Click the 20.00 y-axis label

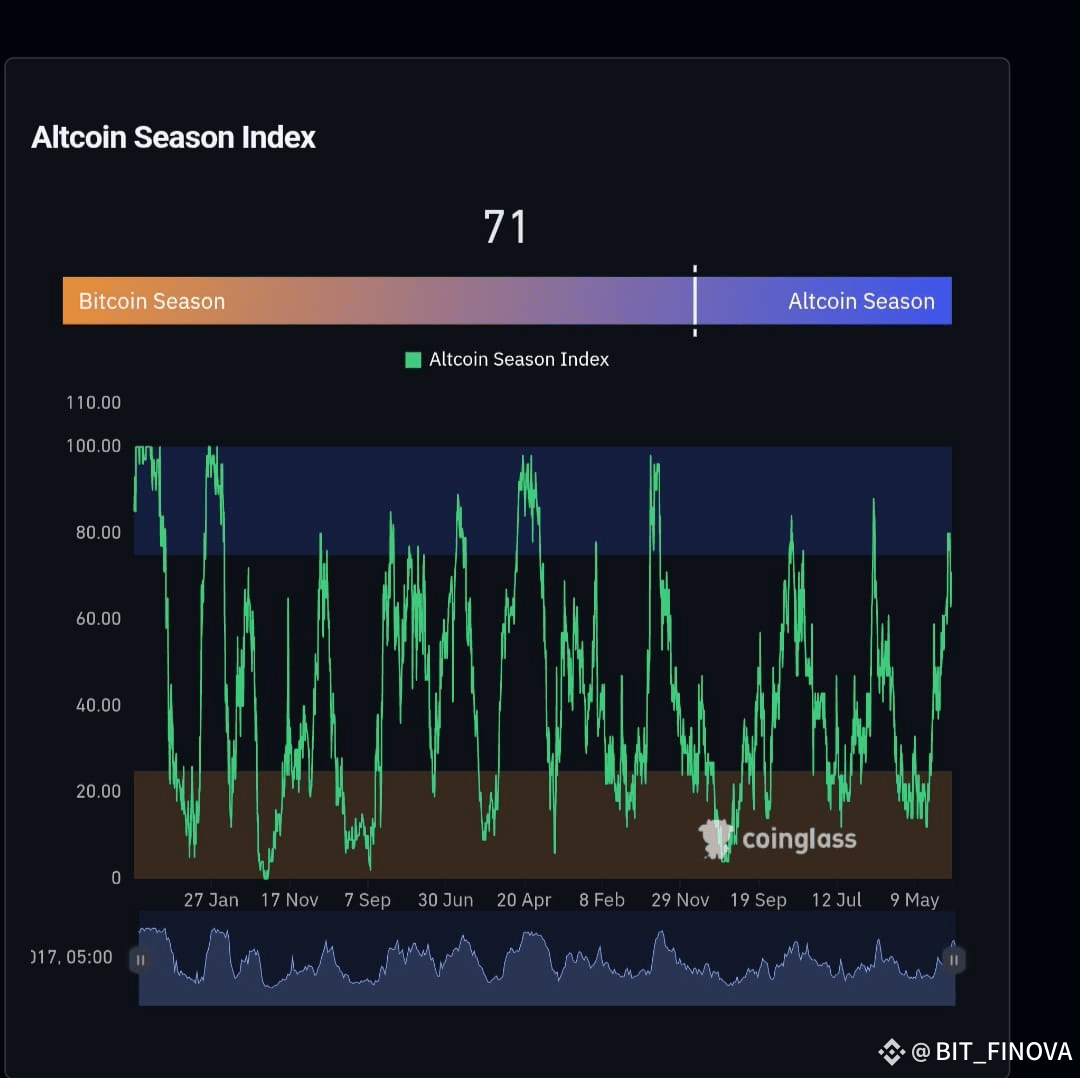coord(98,791)
